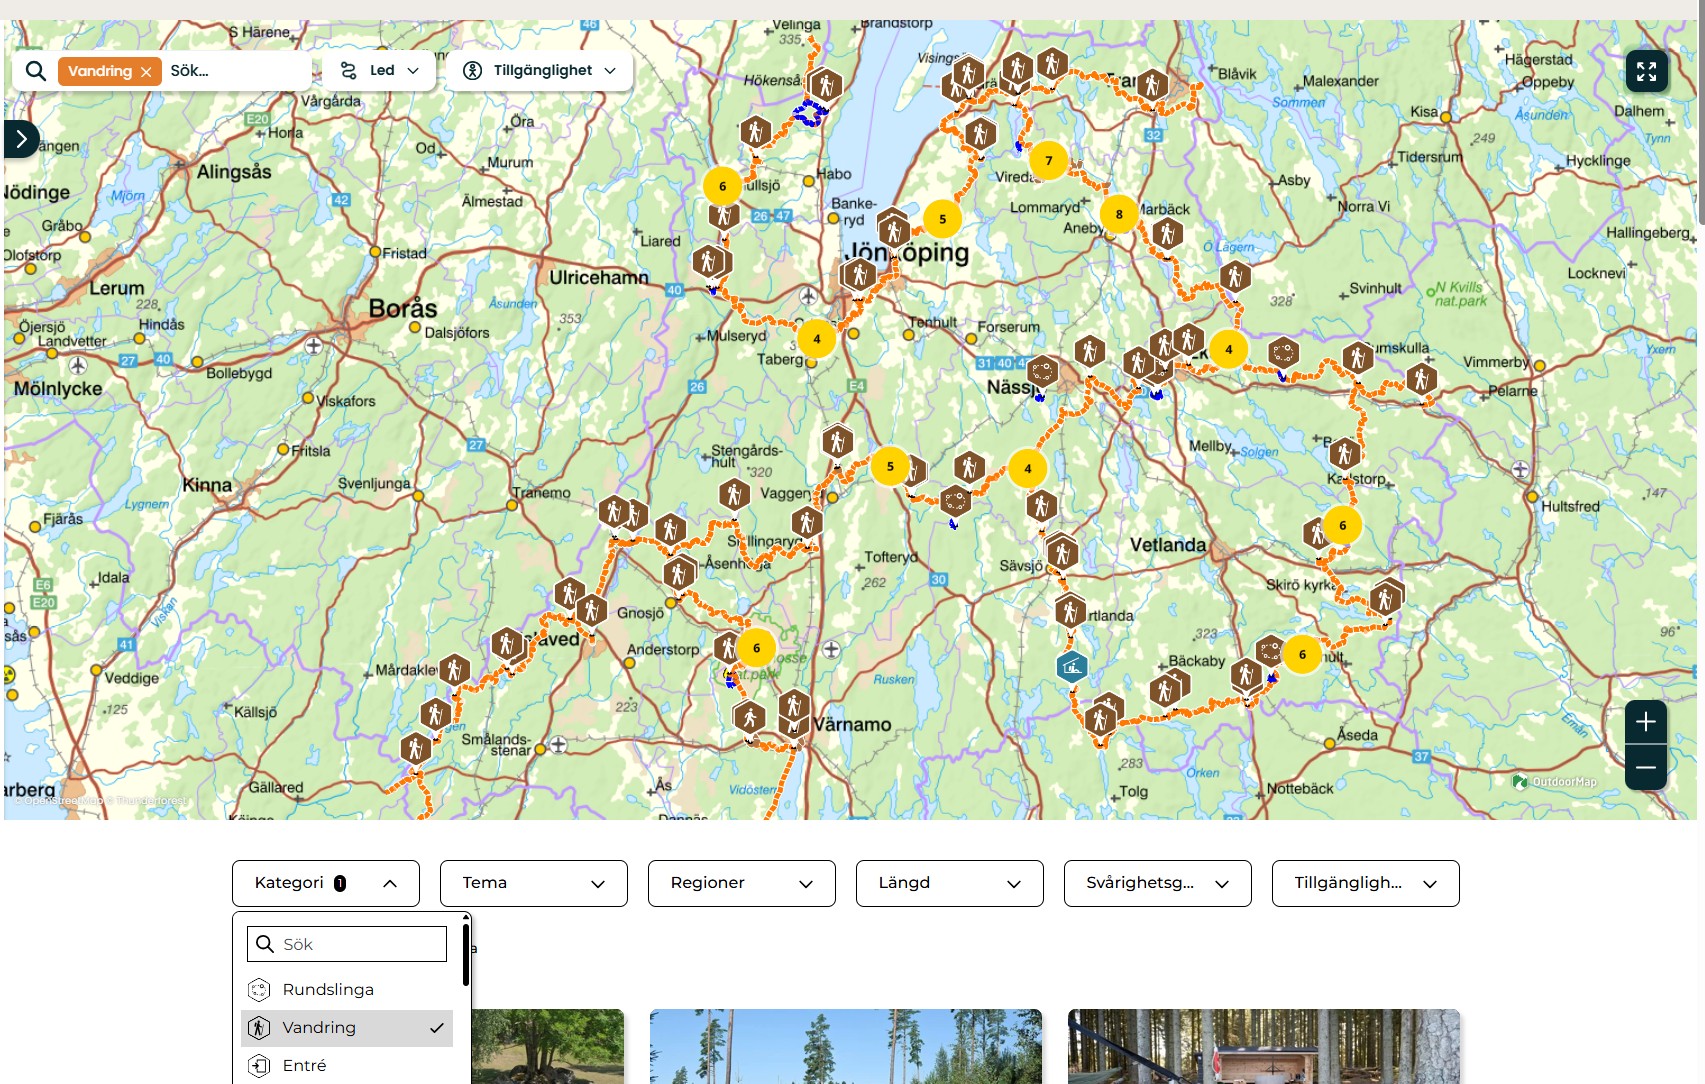Open the Tillgänglighet dropdown on map
This screenshot has width=1705, height=1084.
540,71
